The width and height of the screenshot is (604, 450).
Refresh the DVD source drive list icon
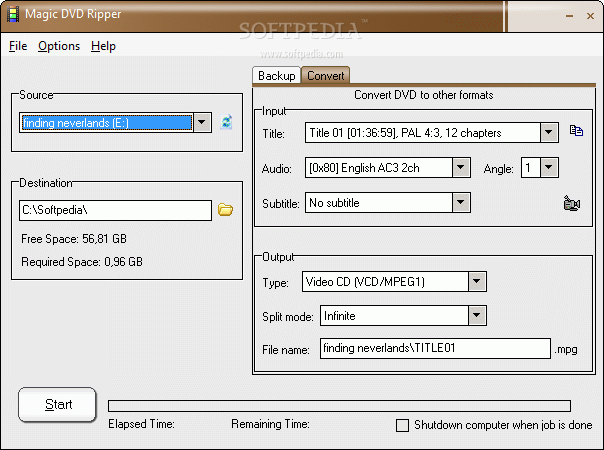(226, 122)
